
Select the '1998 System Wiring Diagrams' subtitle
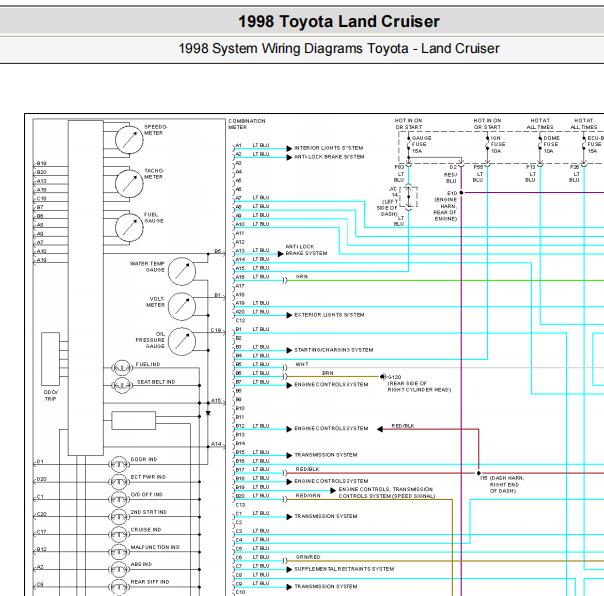[x=339, y=49]
